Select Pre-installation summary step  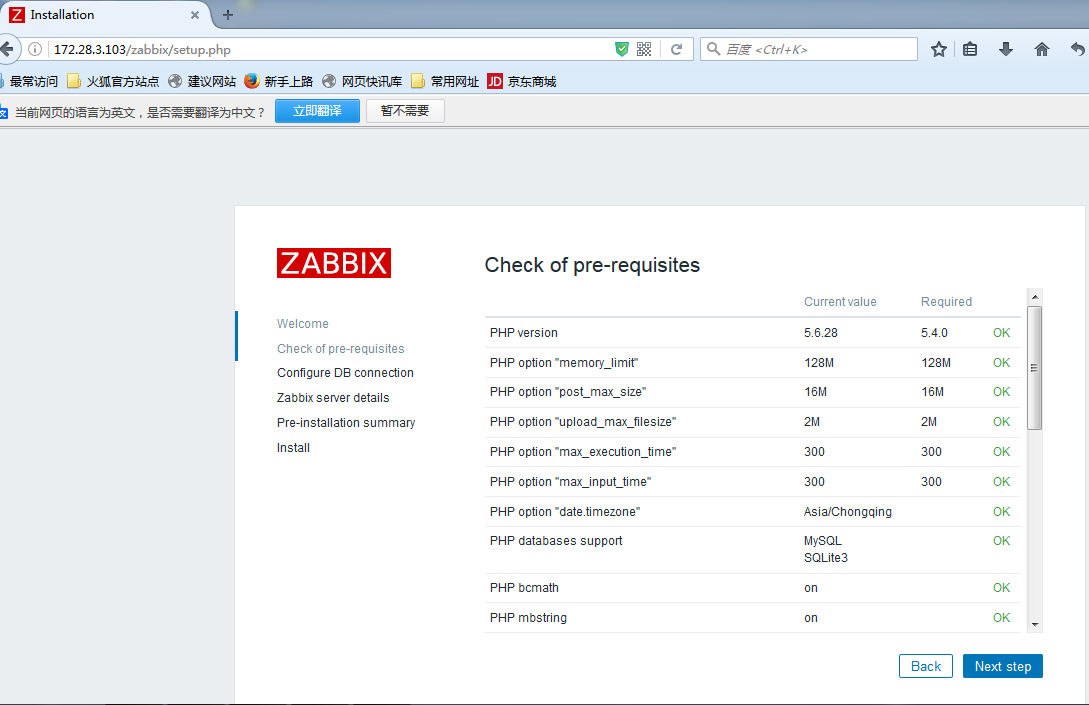[x=346, y=423]
